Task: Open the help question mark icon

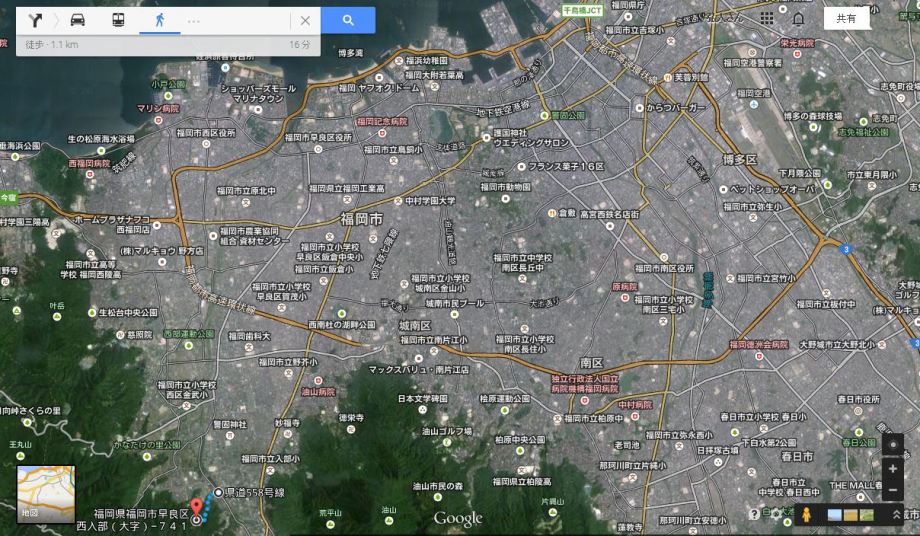Action: pos(755,514)
